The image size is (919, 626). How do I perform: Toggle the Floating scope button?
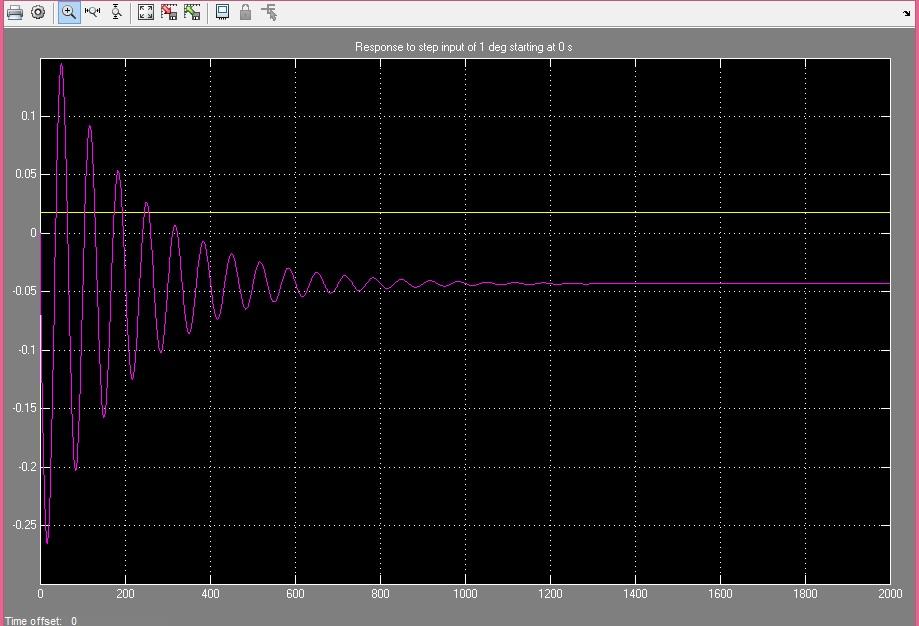click(x=222, y=13)
